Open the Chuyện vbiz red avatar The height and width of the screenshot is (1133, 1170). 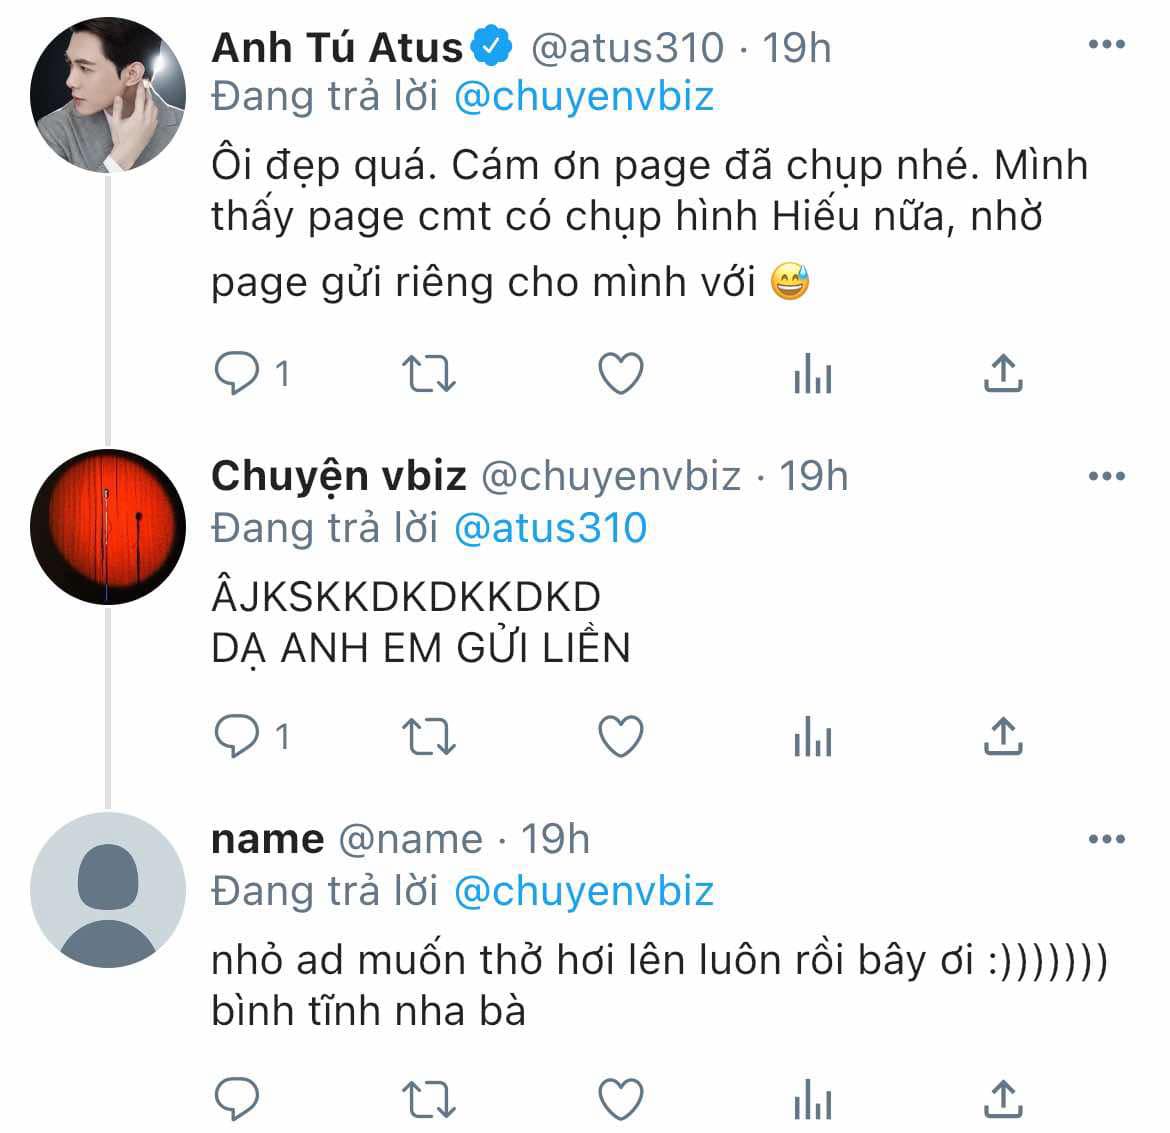107,526
